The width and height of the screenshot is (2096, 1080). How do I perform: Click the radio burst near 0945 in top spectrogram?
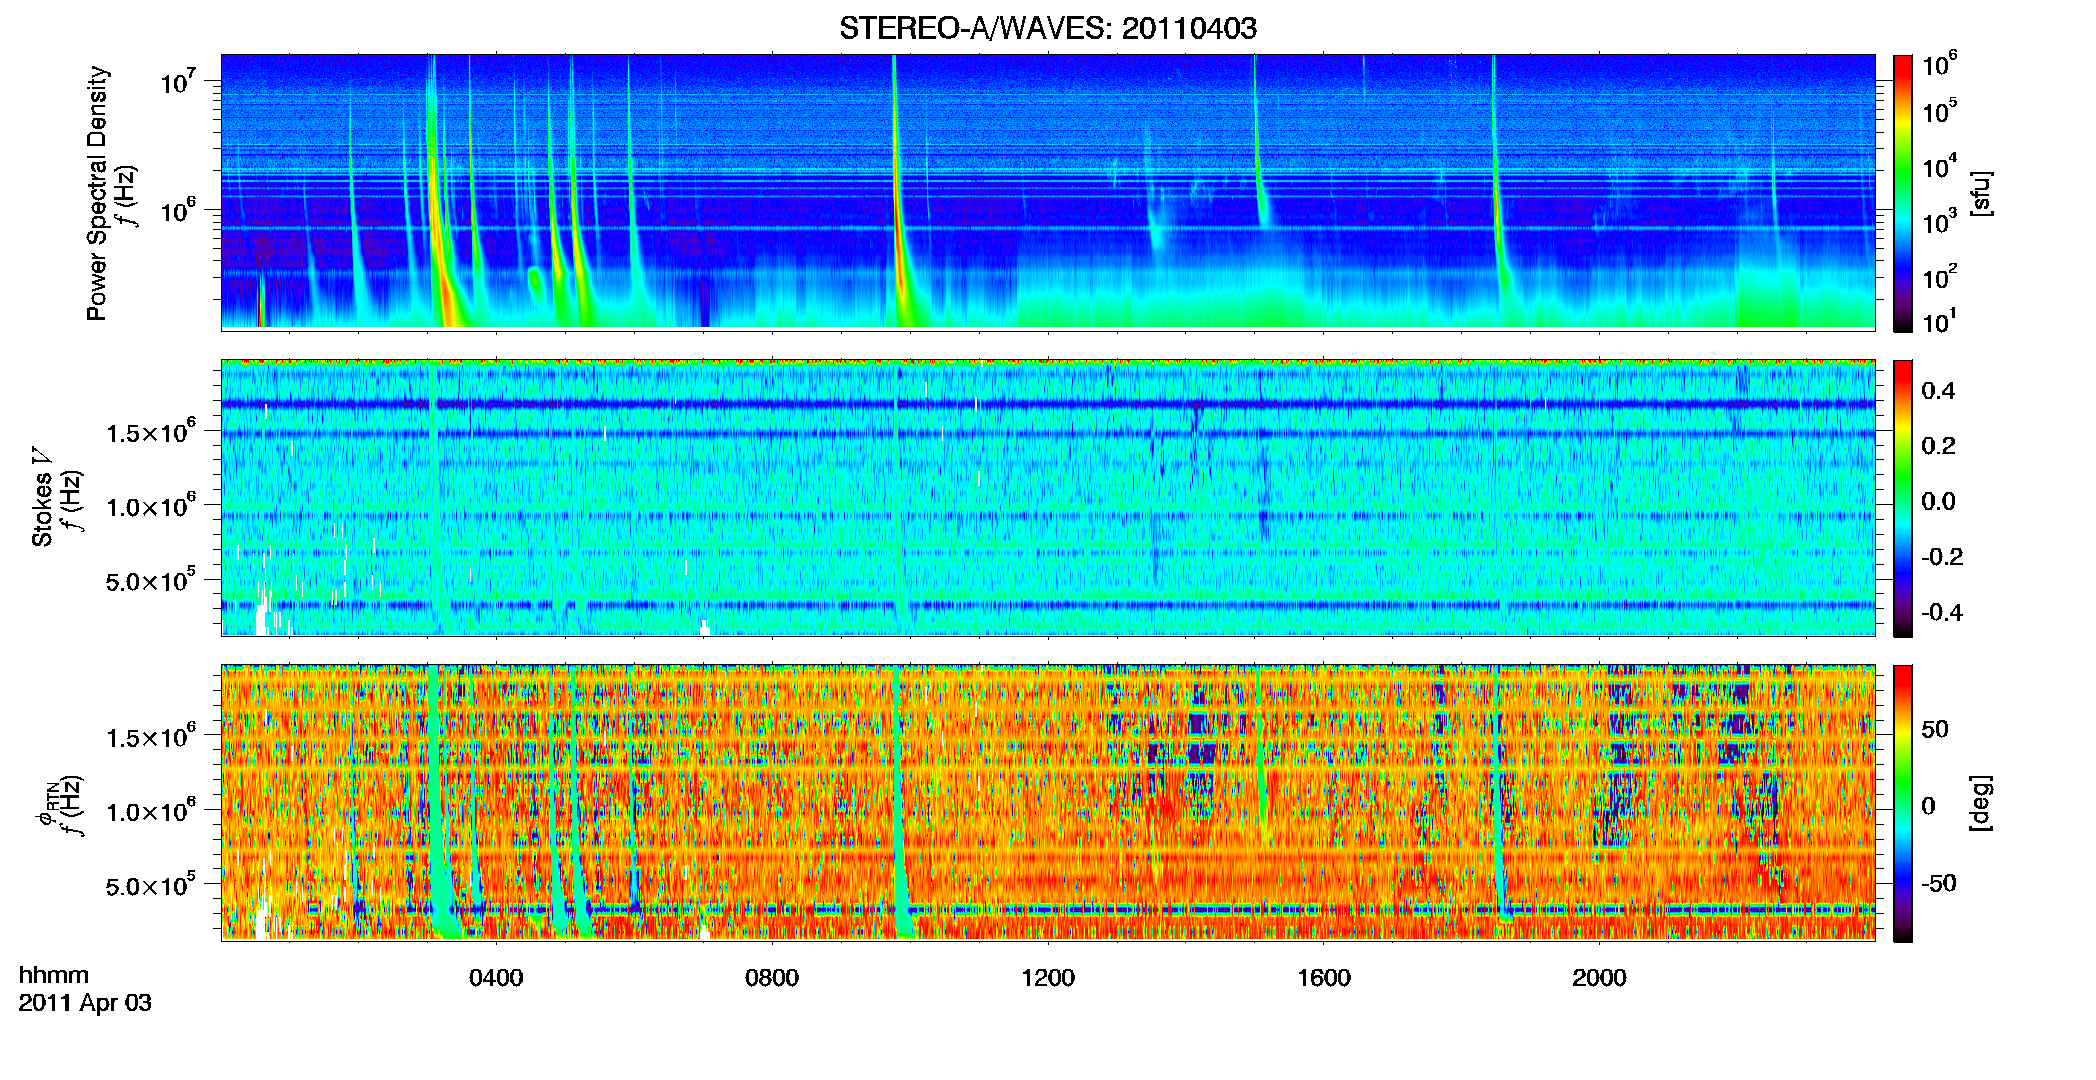[x=900, y=220]
